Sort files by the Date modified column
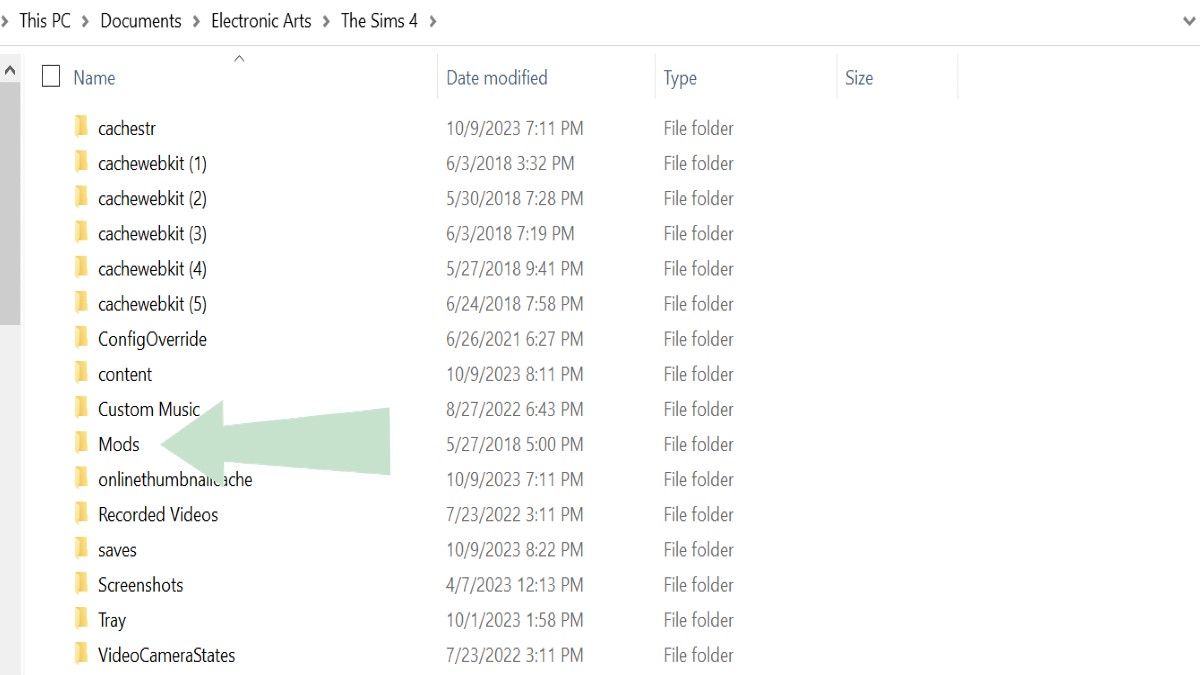The width and height of the screenshot is (1200, 675). [497, 77]
